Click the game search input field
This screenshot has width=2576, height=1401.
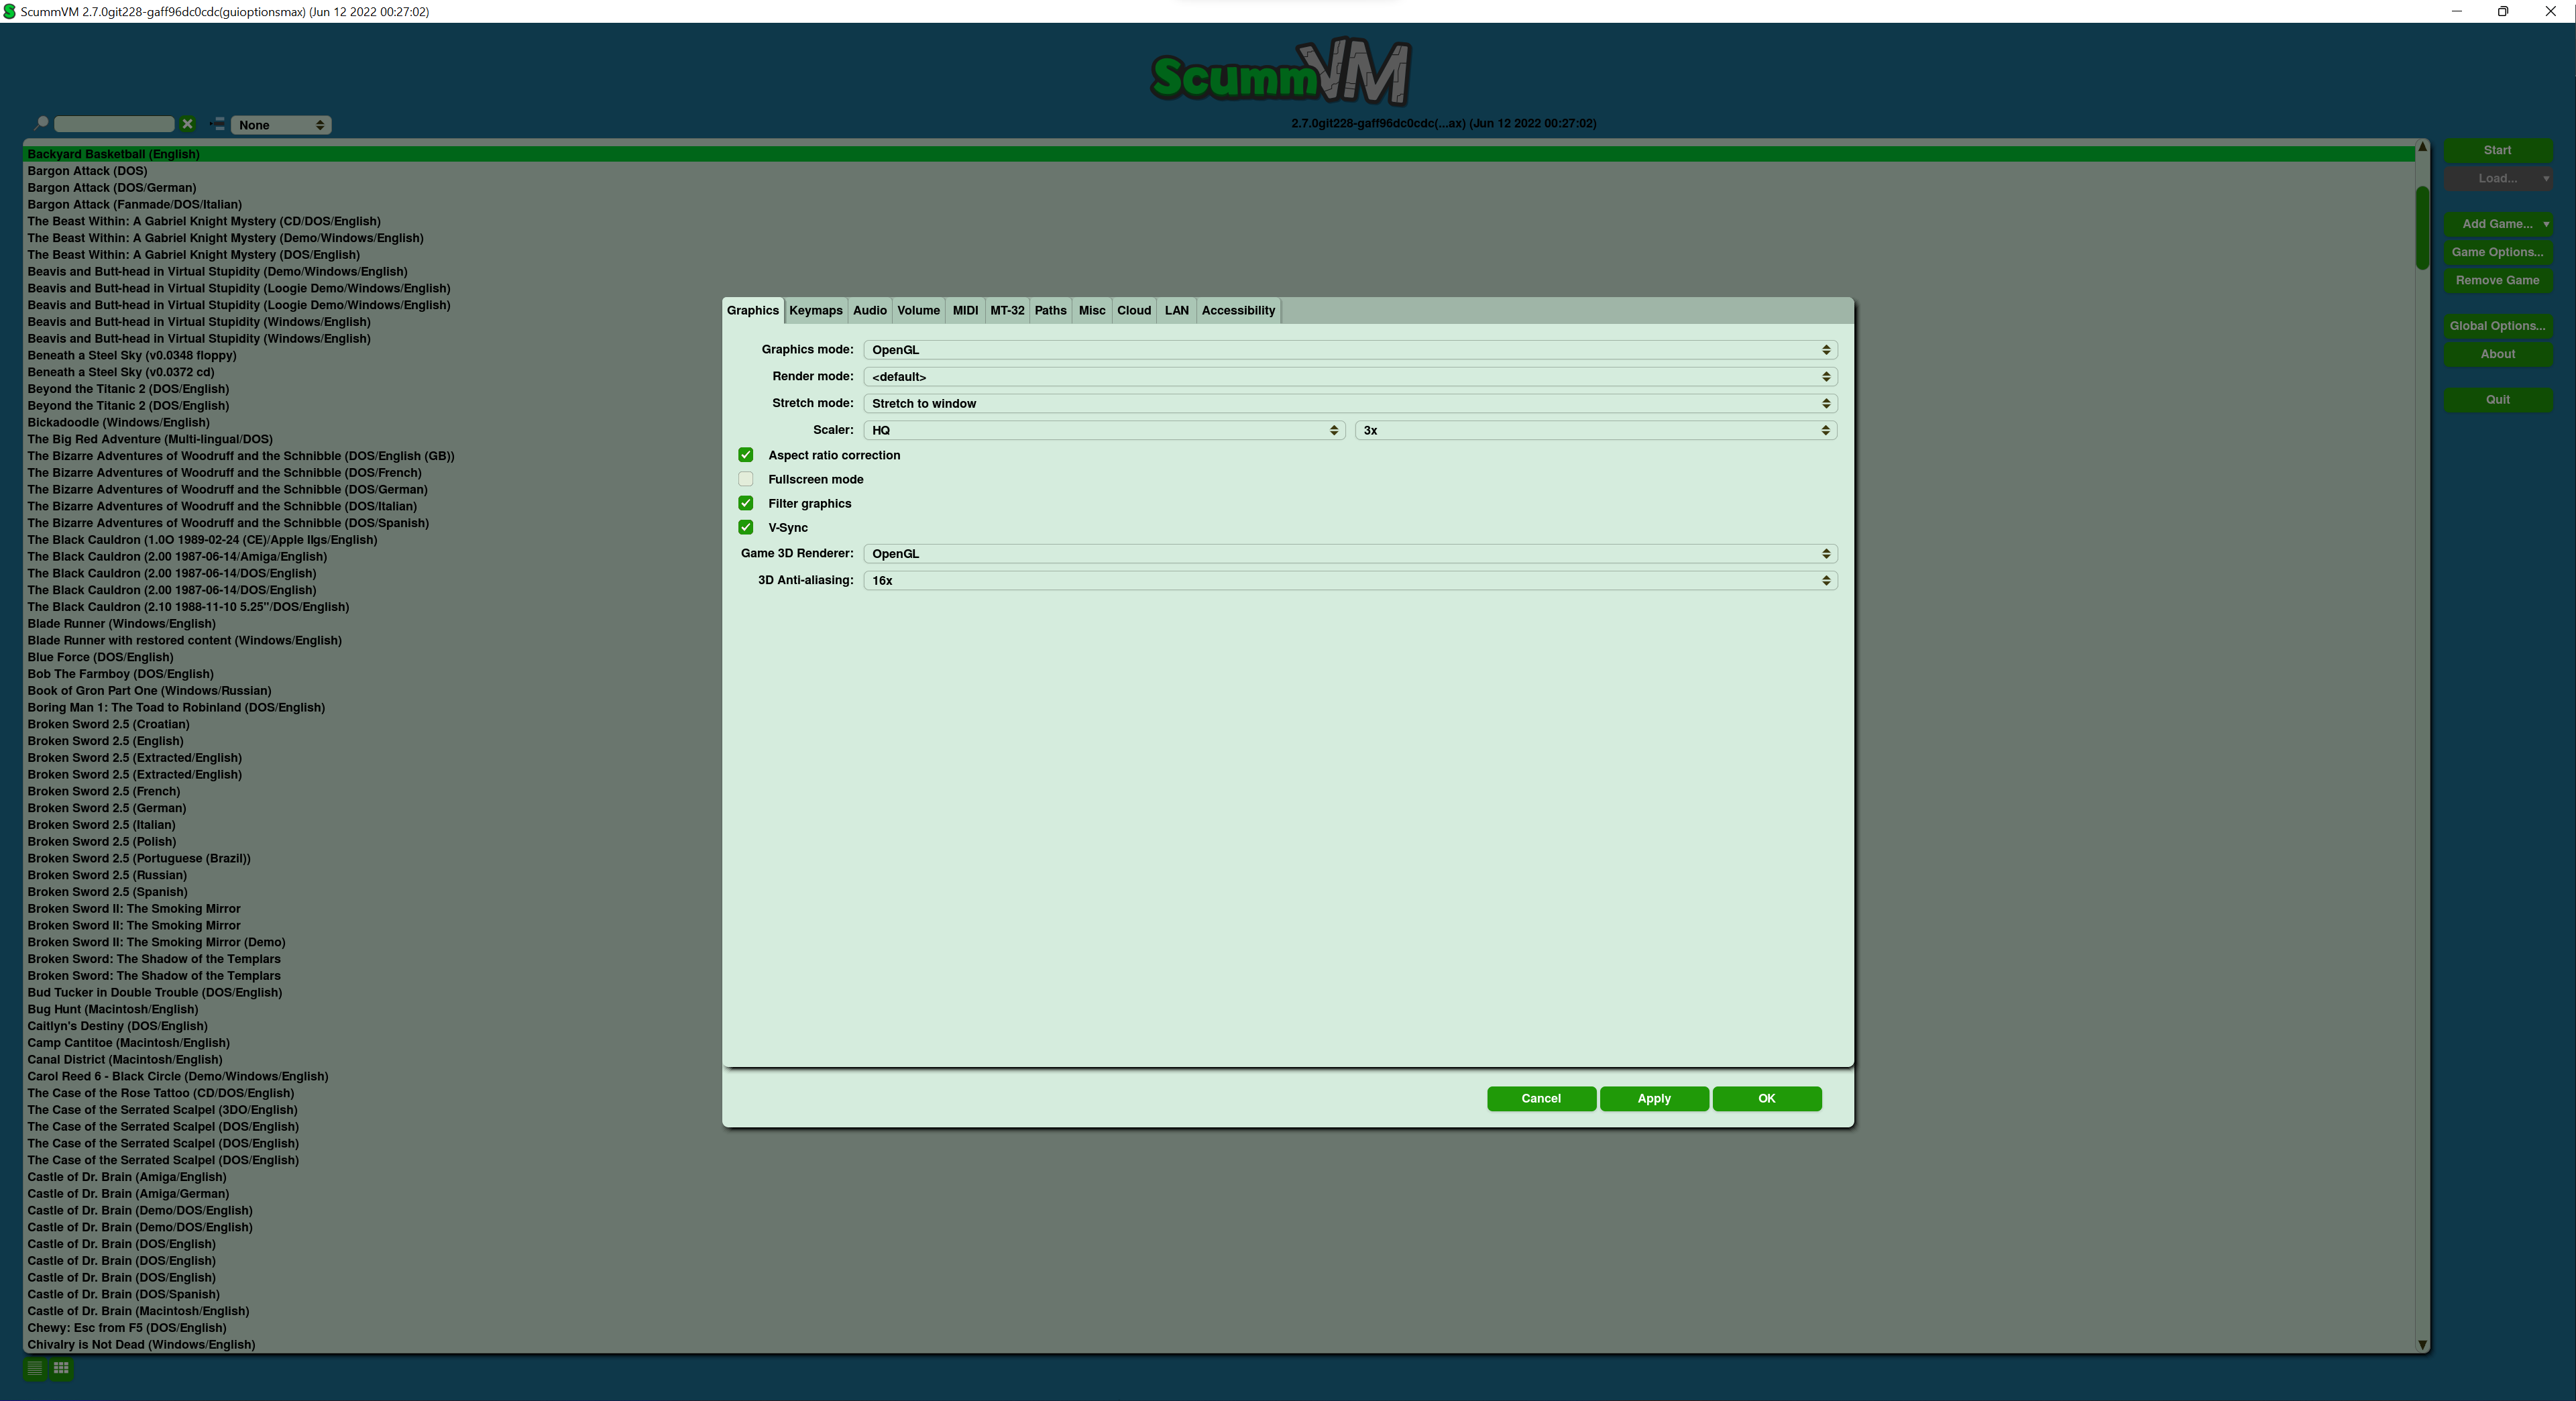coord(114,124)
